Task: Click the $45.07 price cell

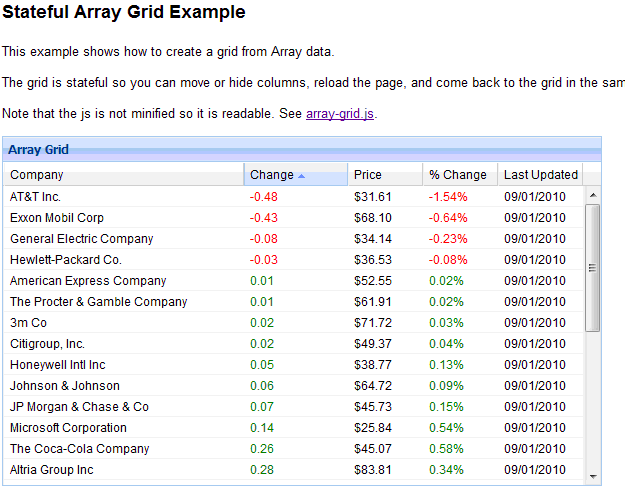Action: [373, 449]
